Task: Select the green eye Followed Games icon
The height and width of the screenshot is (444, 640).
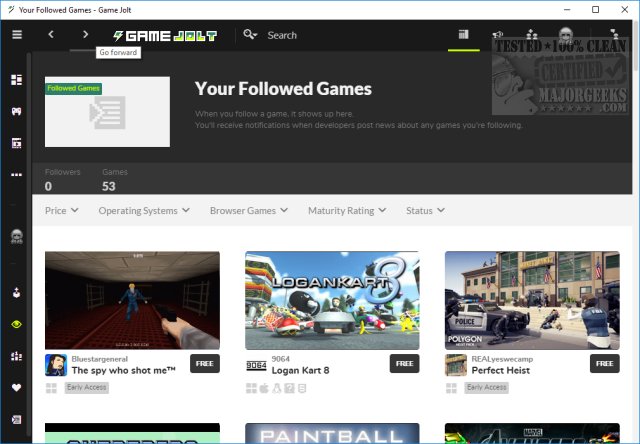Action: 17,324
